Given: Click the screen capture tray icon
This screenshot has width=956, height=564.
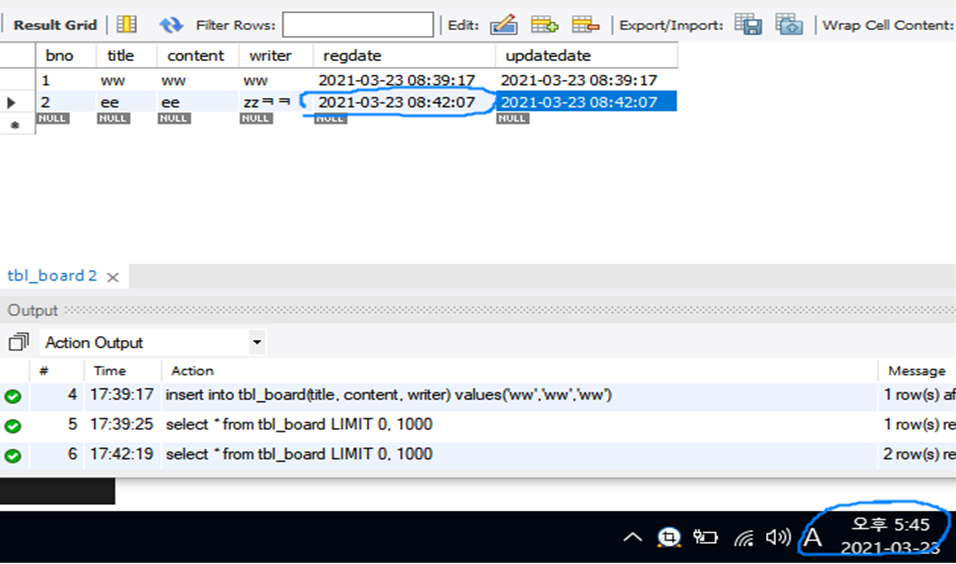Looking at the screenshot, I should (669, 537).
